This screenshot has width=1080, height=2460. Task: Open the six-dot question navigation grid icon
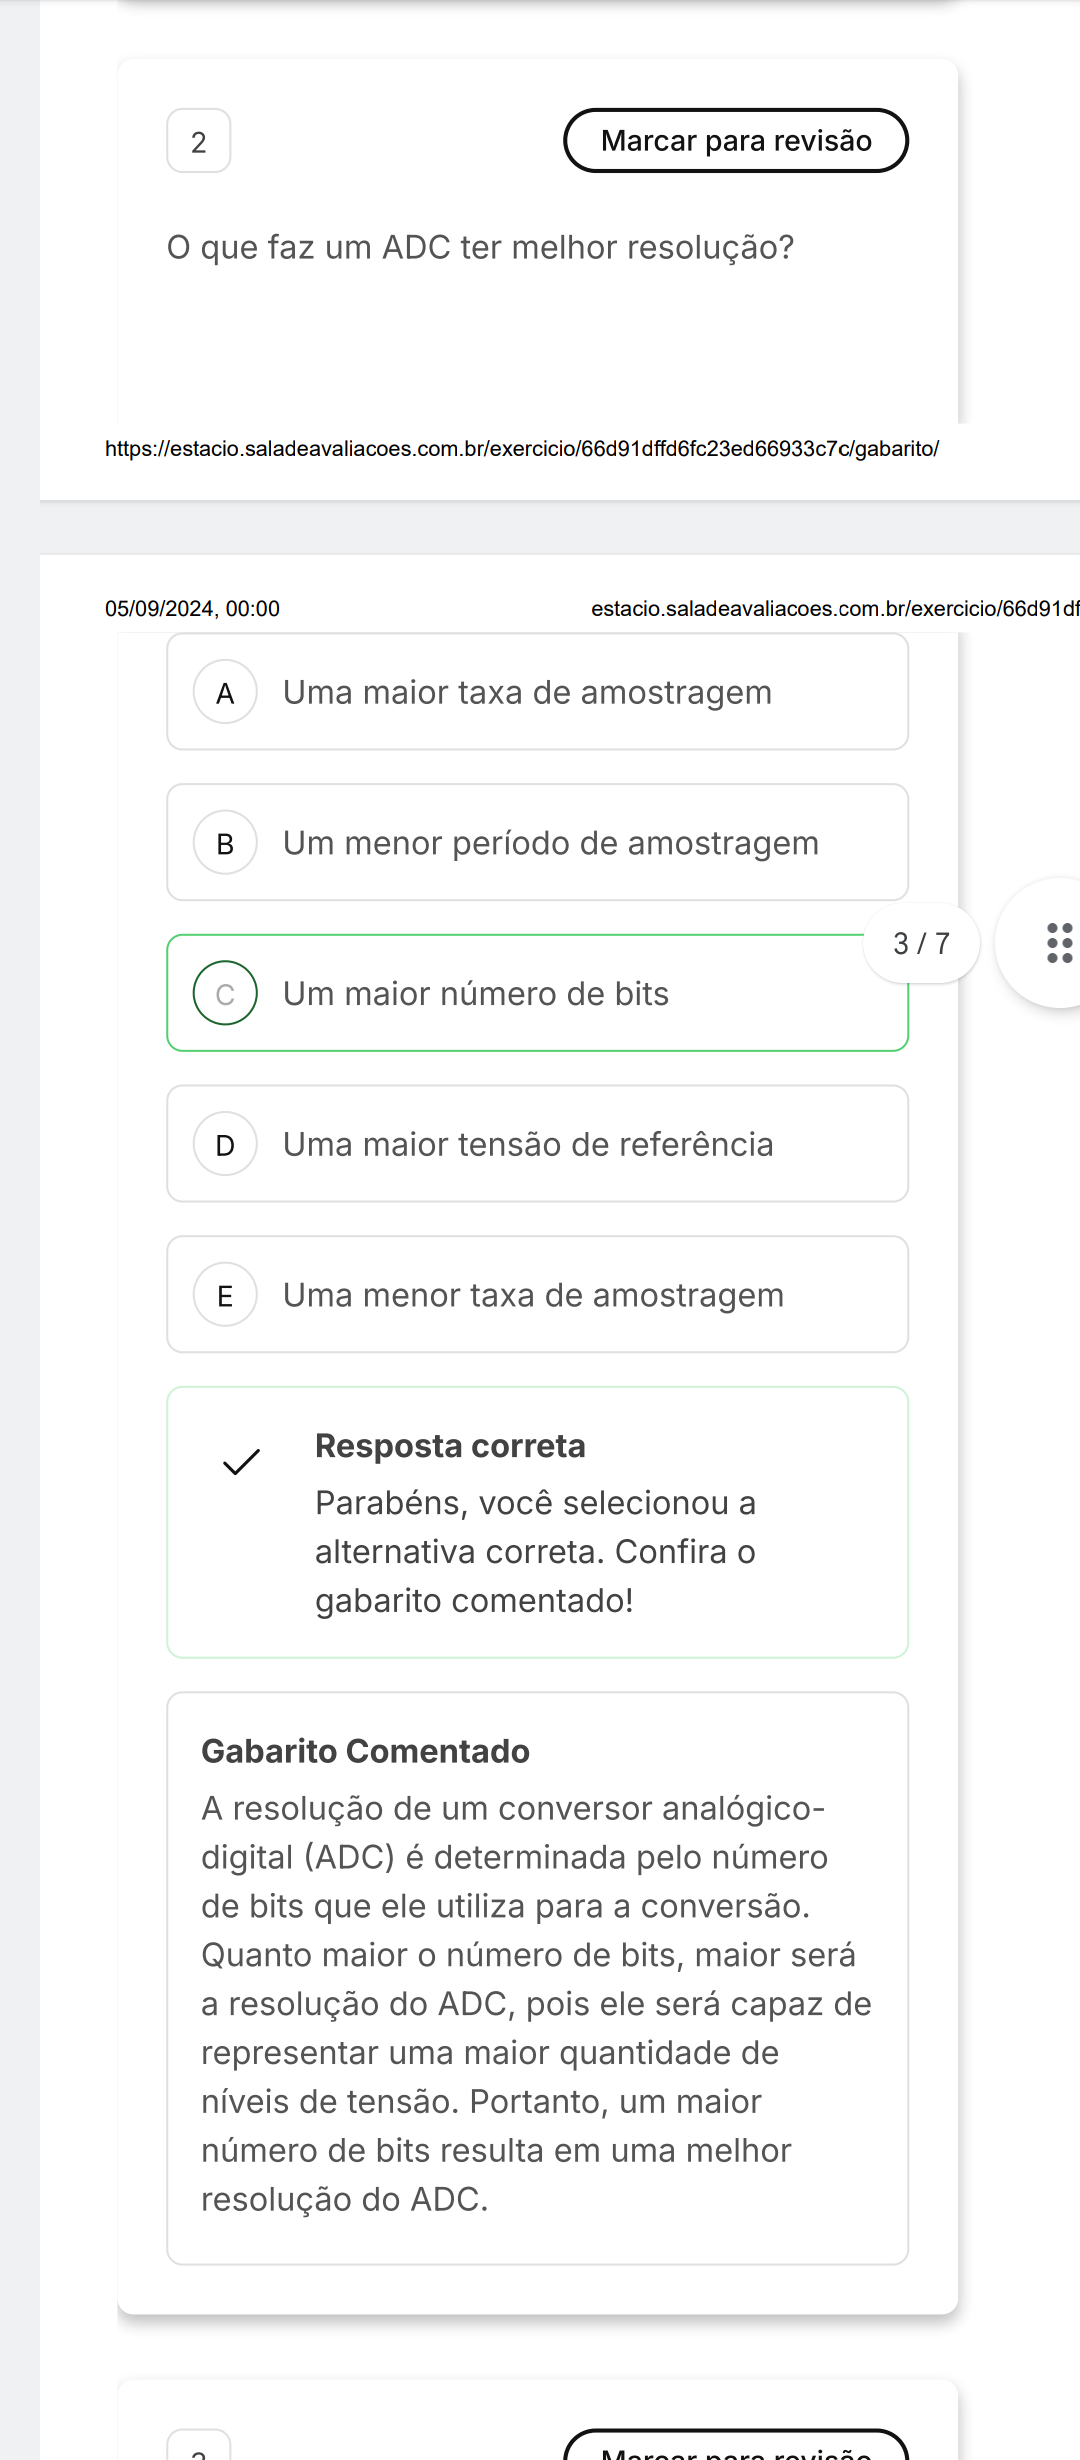[1059, 943]
